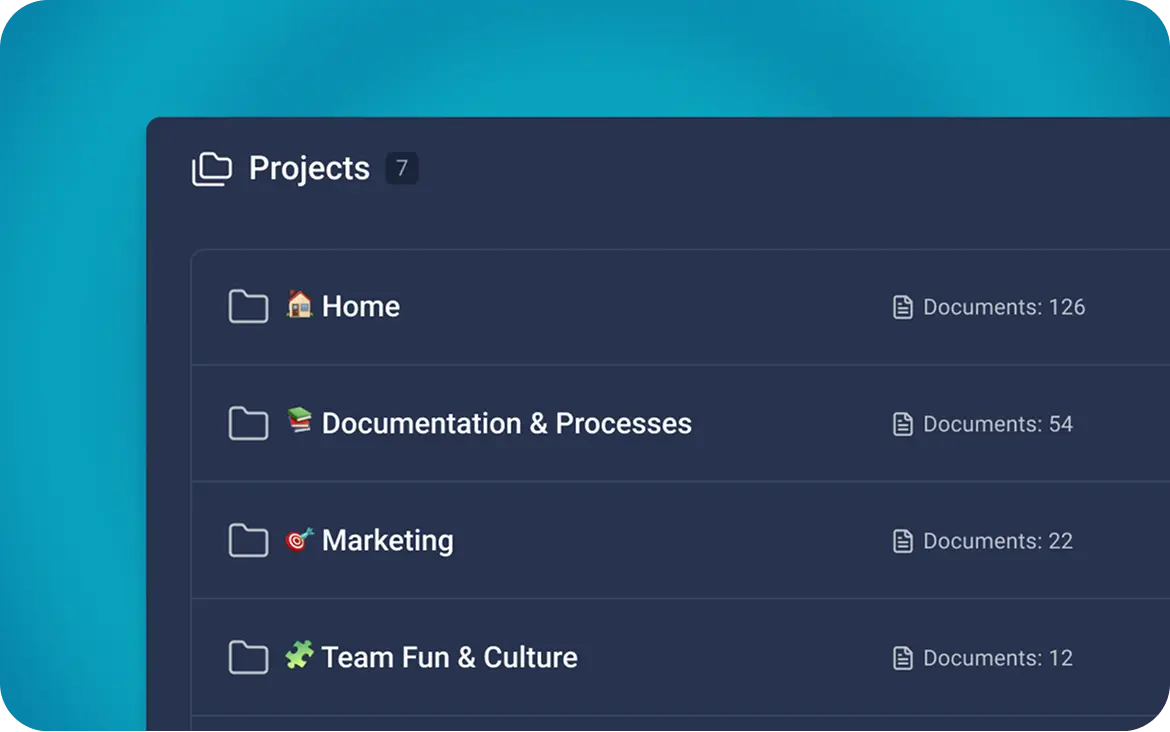
Task: Click the Documents: 54 label
Action: click(x=997, y=424)
